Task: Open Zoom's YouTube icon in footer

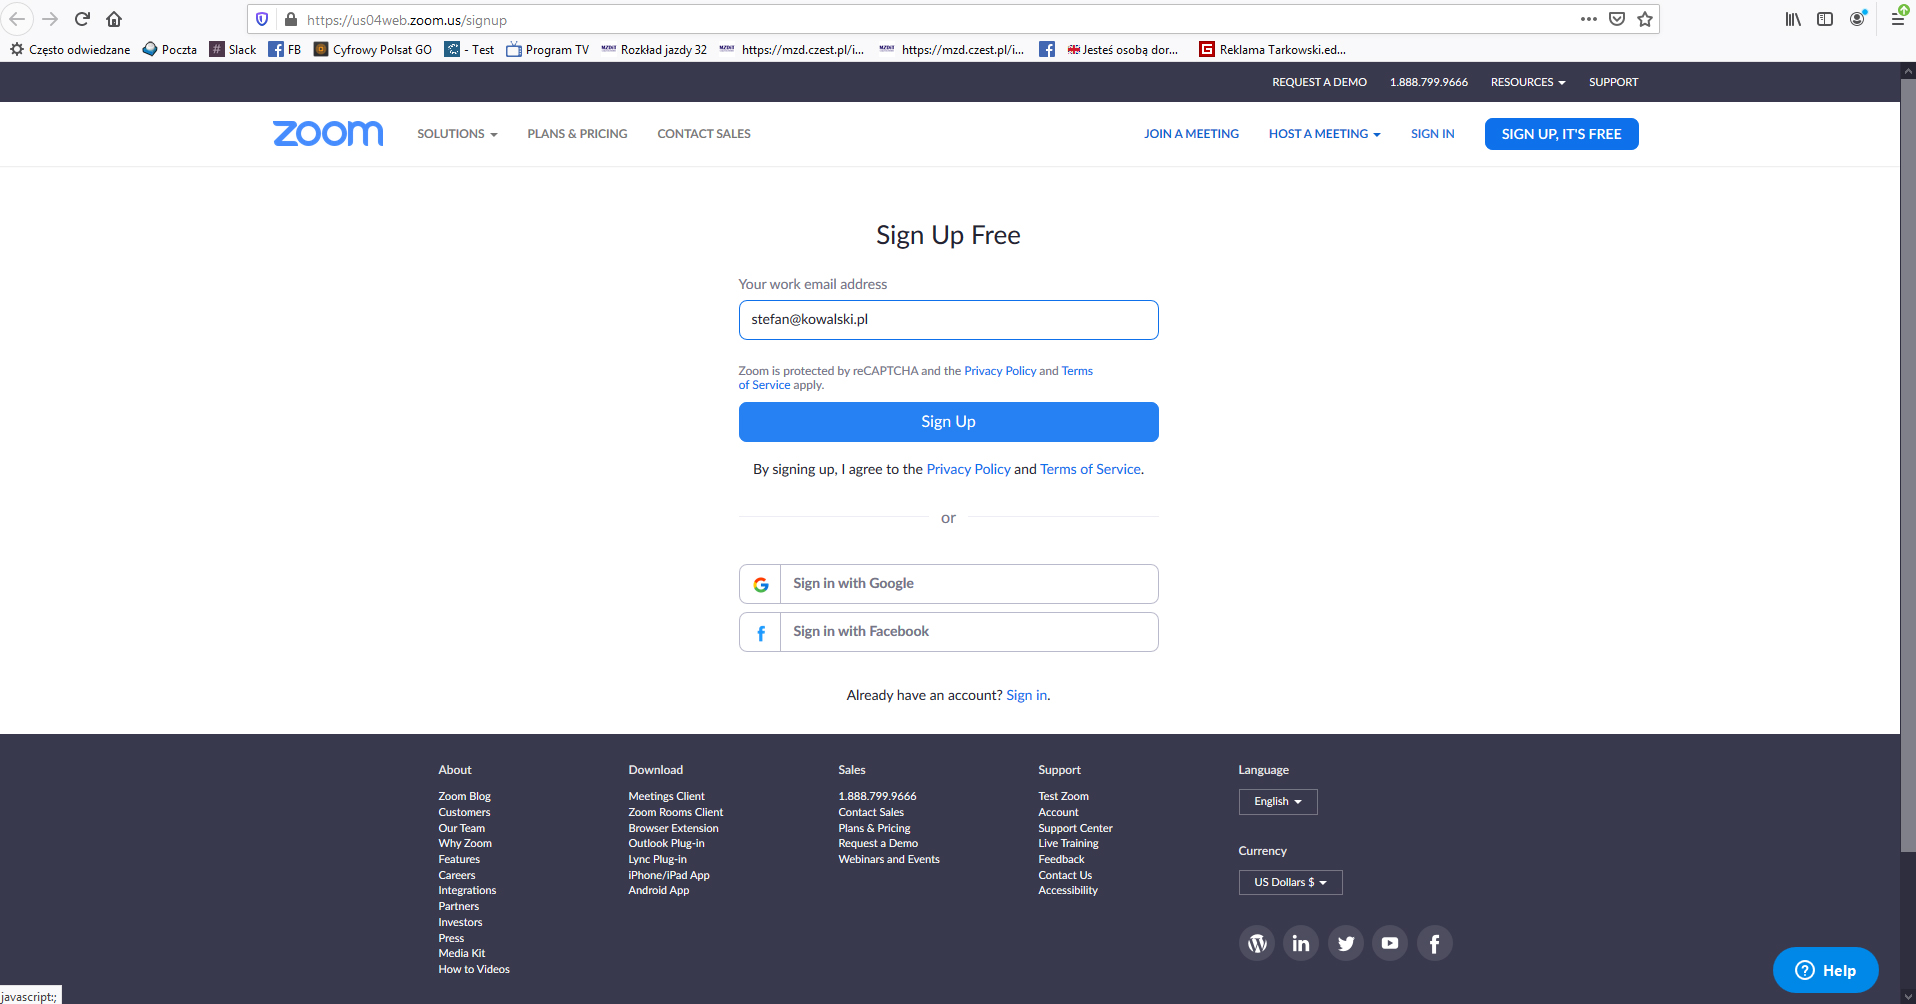Action: pyautogui.click(x=1390, y=943)
